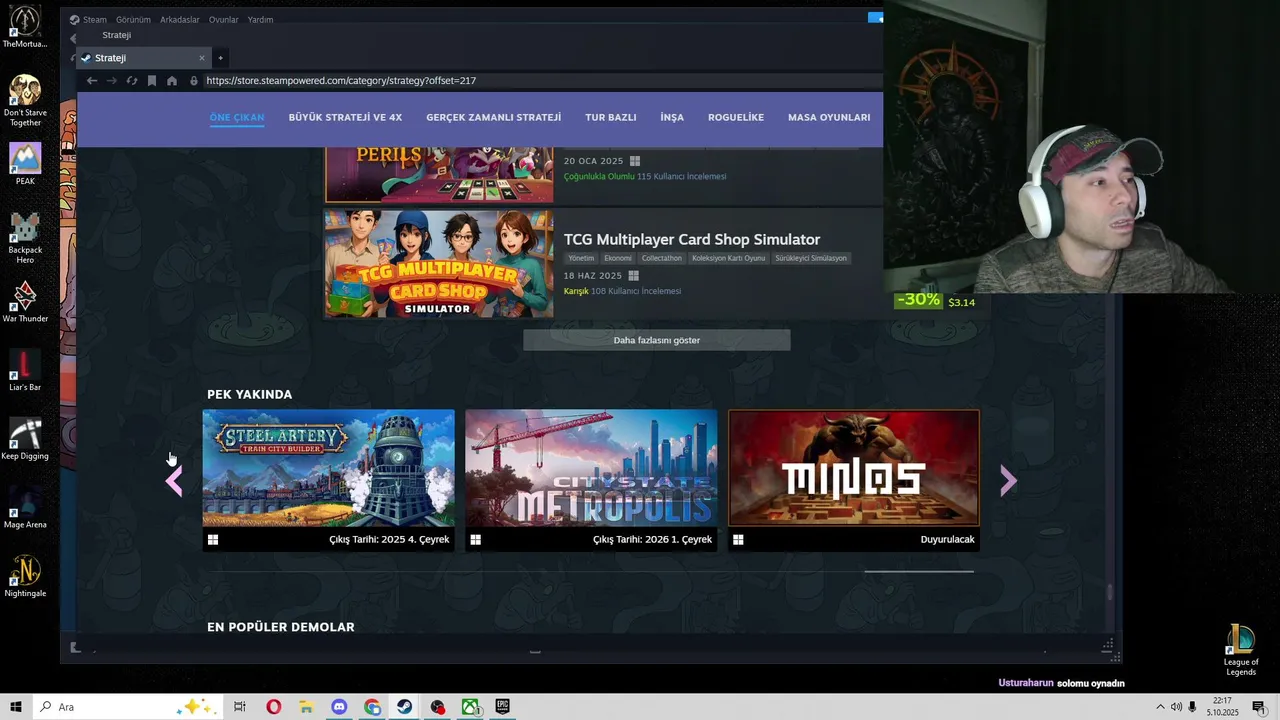
Task: Click the Collectathon tag
Action: 662,258
